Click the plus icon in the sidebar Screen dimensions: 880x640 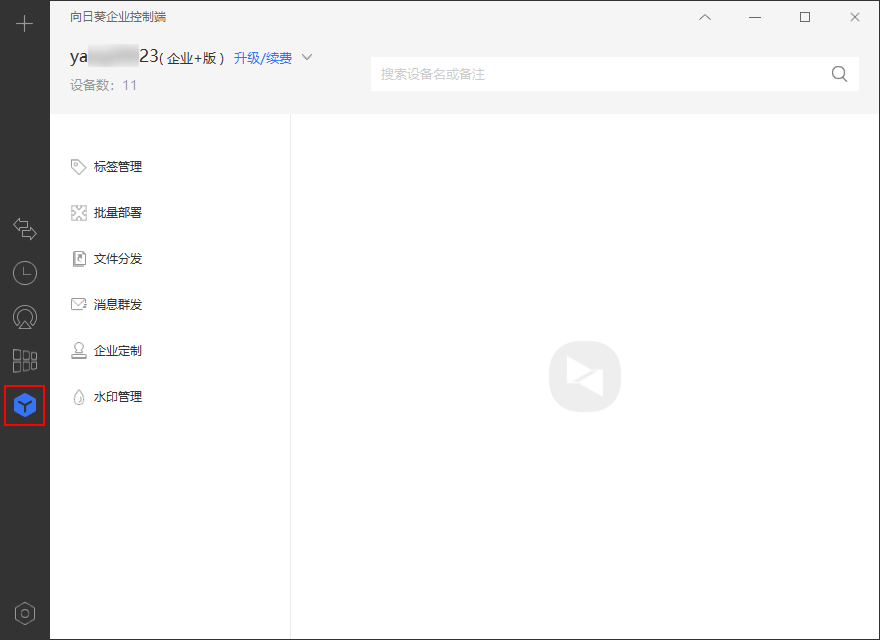[25, 24]
